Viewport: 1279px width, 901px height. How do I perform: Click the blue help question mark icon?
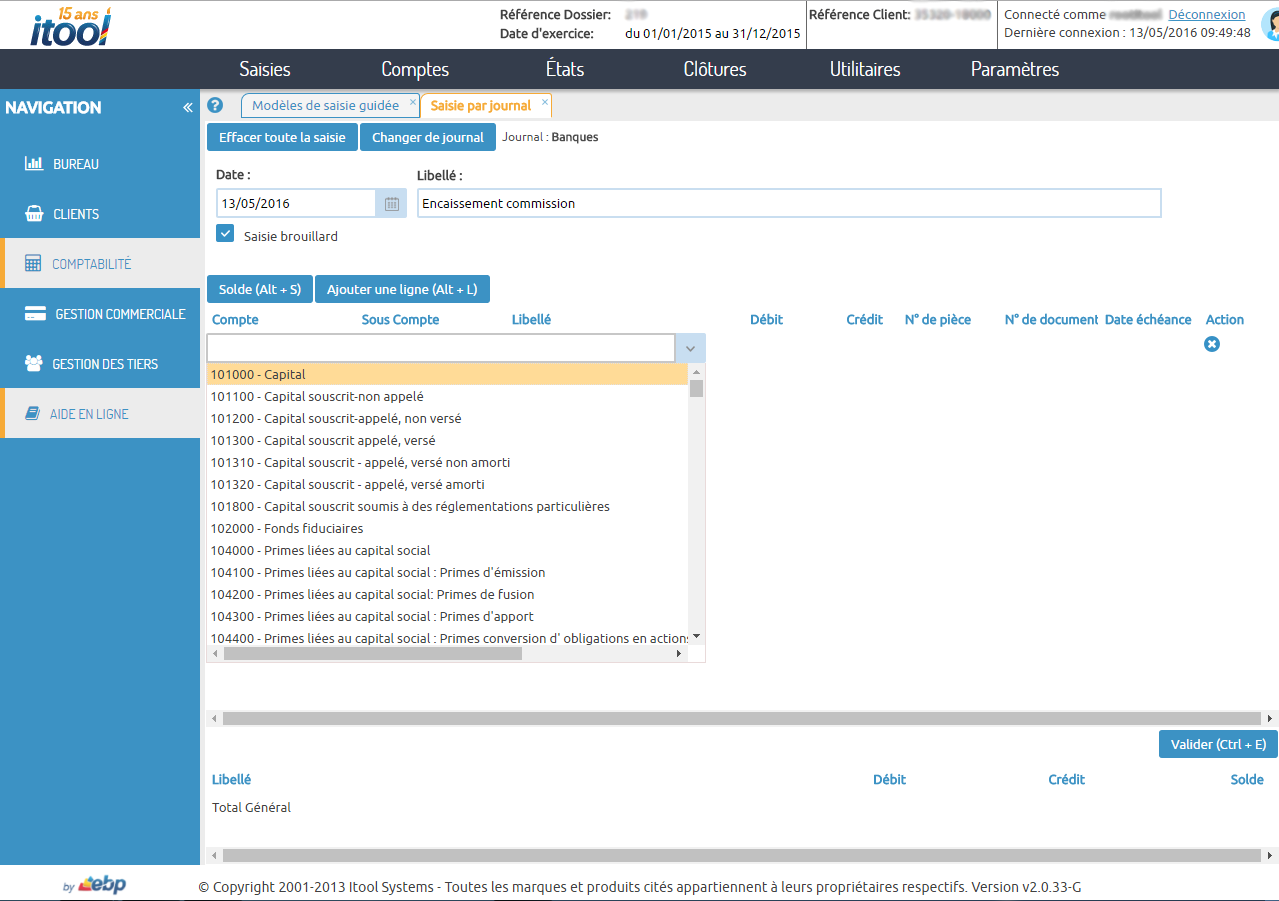215,105
